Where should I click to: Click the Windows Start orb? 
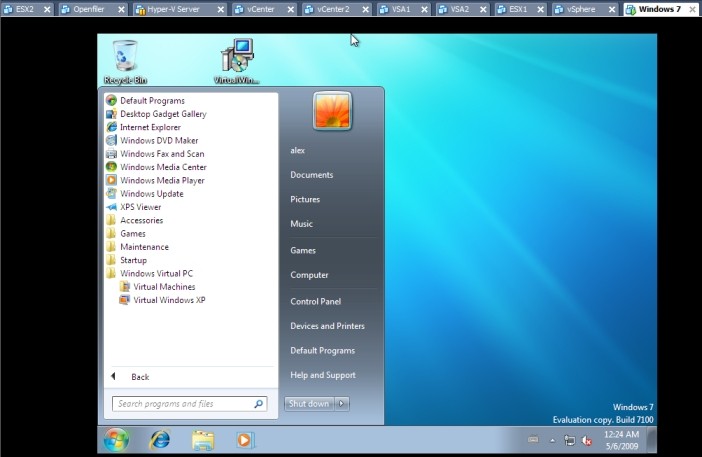click(116, 439)
